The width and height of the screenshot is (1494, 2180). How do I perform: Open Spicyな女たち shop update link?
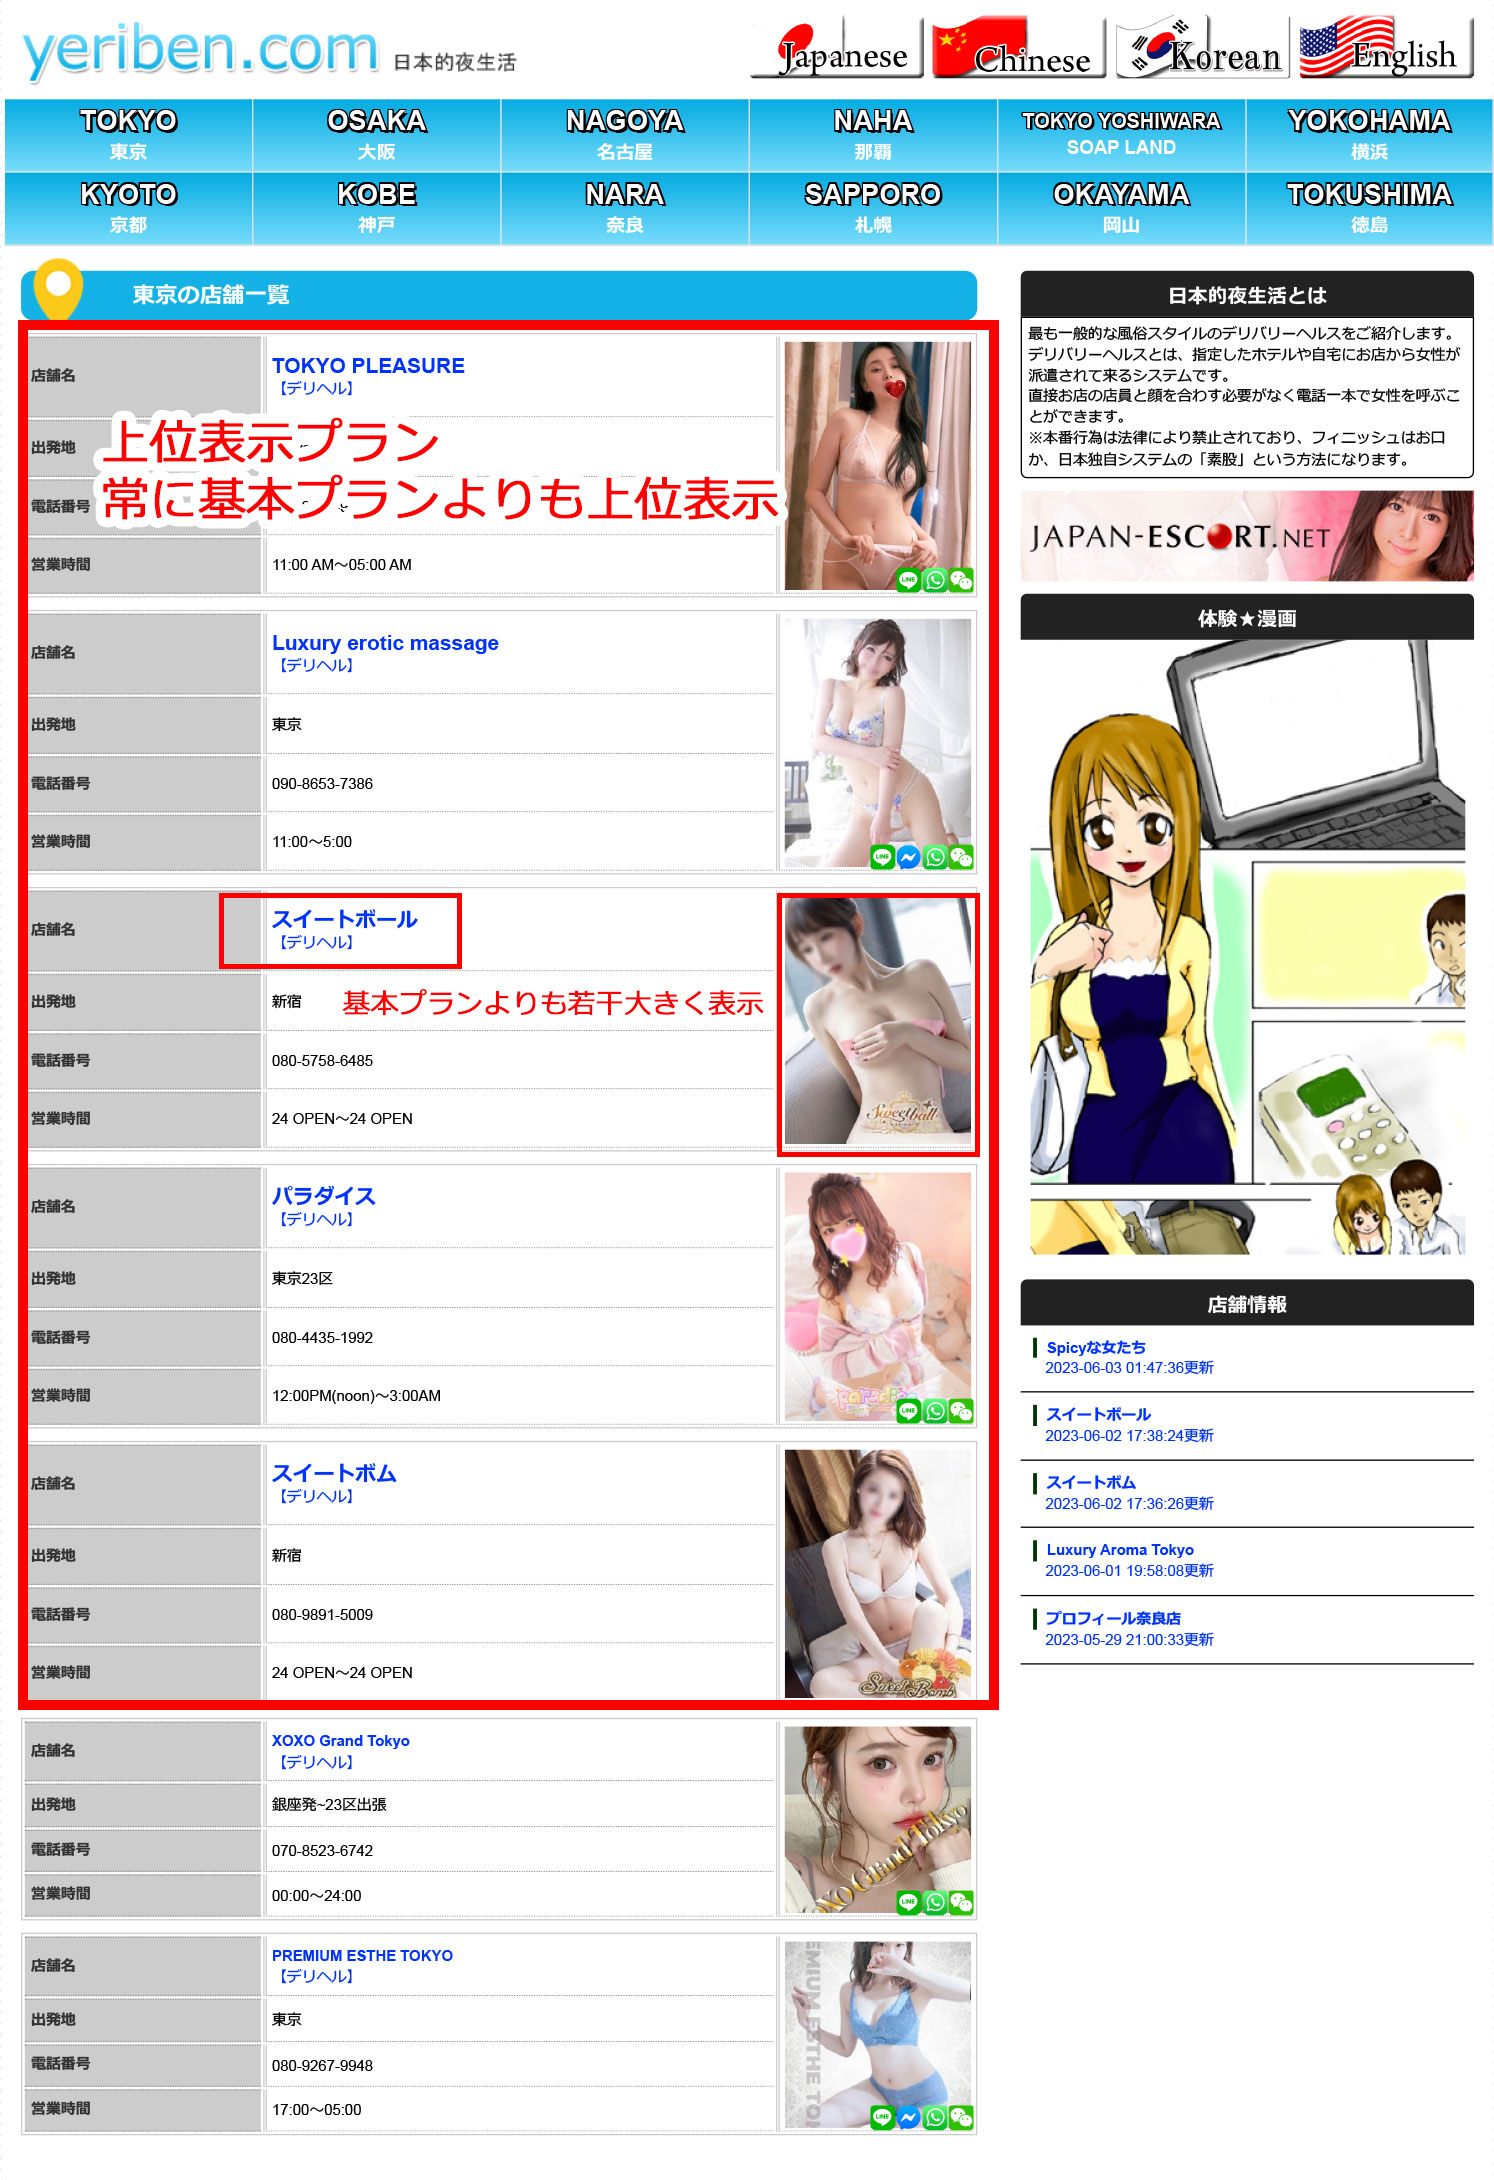pyautogui.click(x=1096, y=1348)
